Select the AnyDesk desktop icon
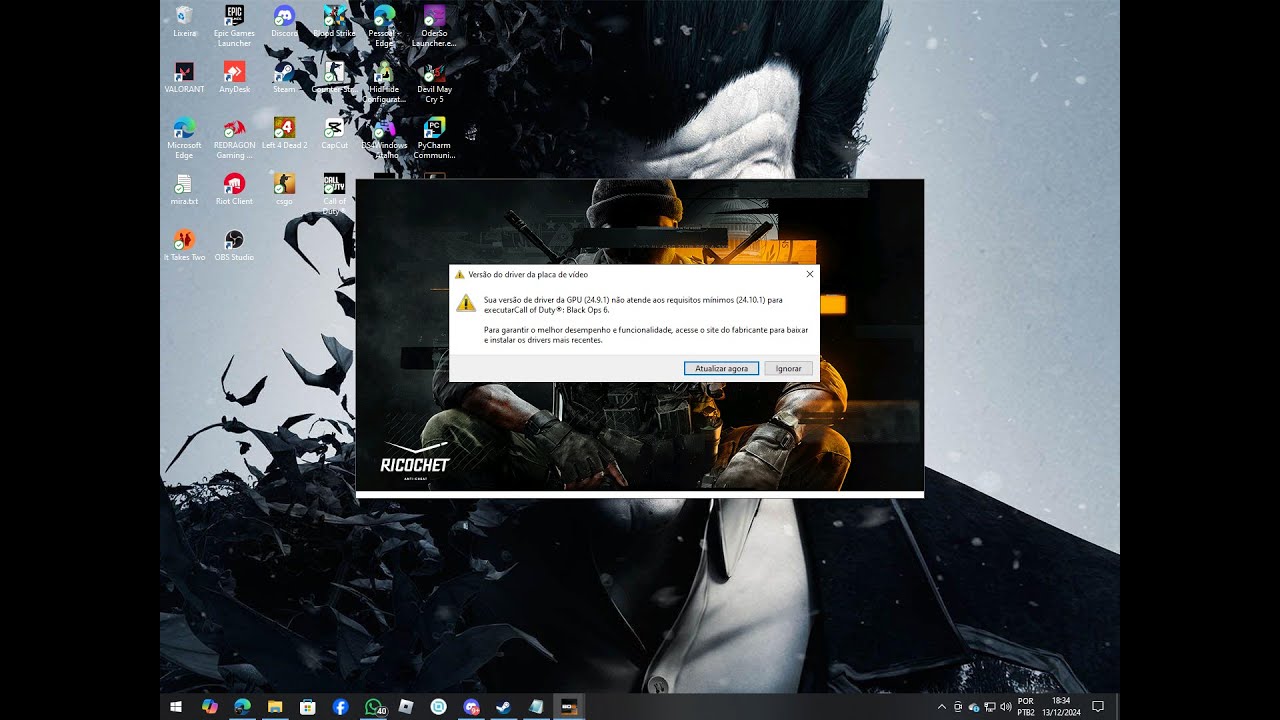Screen dimensions: 1280x720 tap(234, 78)
